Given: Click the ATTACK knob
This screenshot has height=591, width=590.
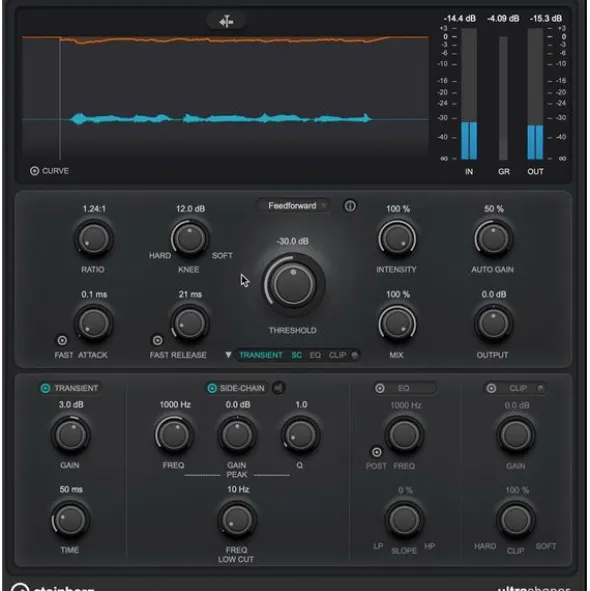Looking at the screenshot, I should (93, 323).
